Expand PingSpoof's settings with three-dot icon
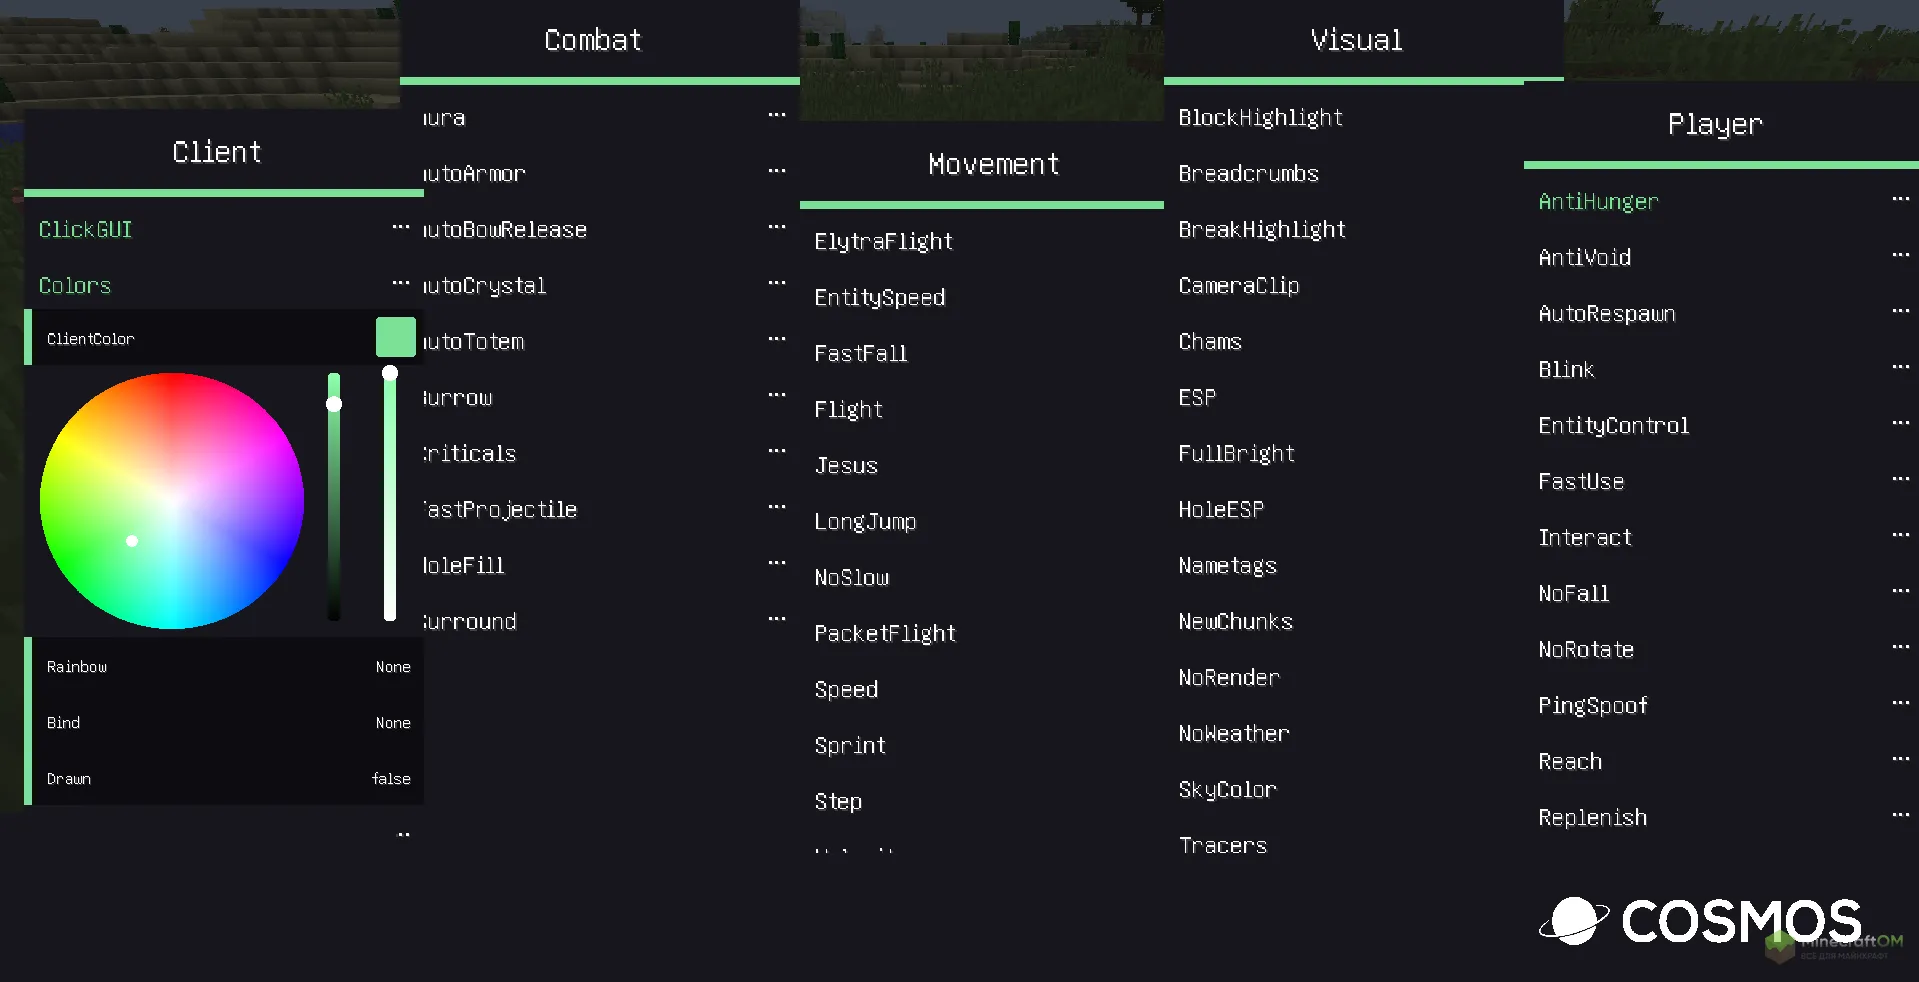This screenshot has height=982, width=1919. [1900, 704]
